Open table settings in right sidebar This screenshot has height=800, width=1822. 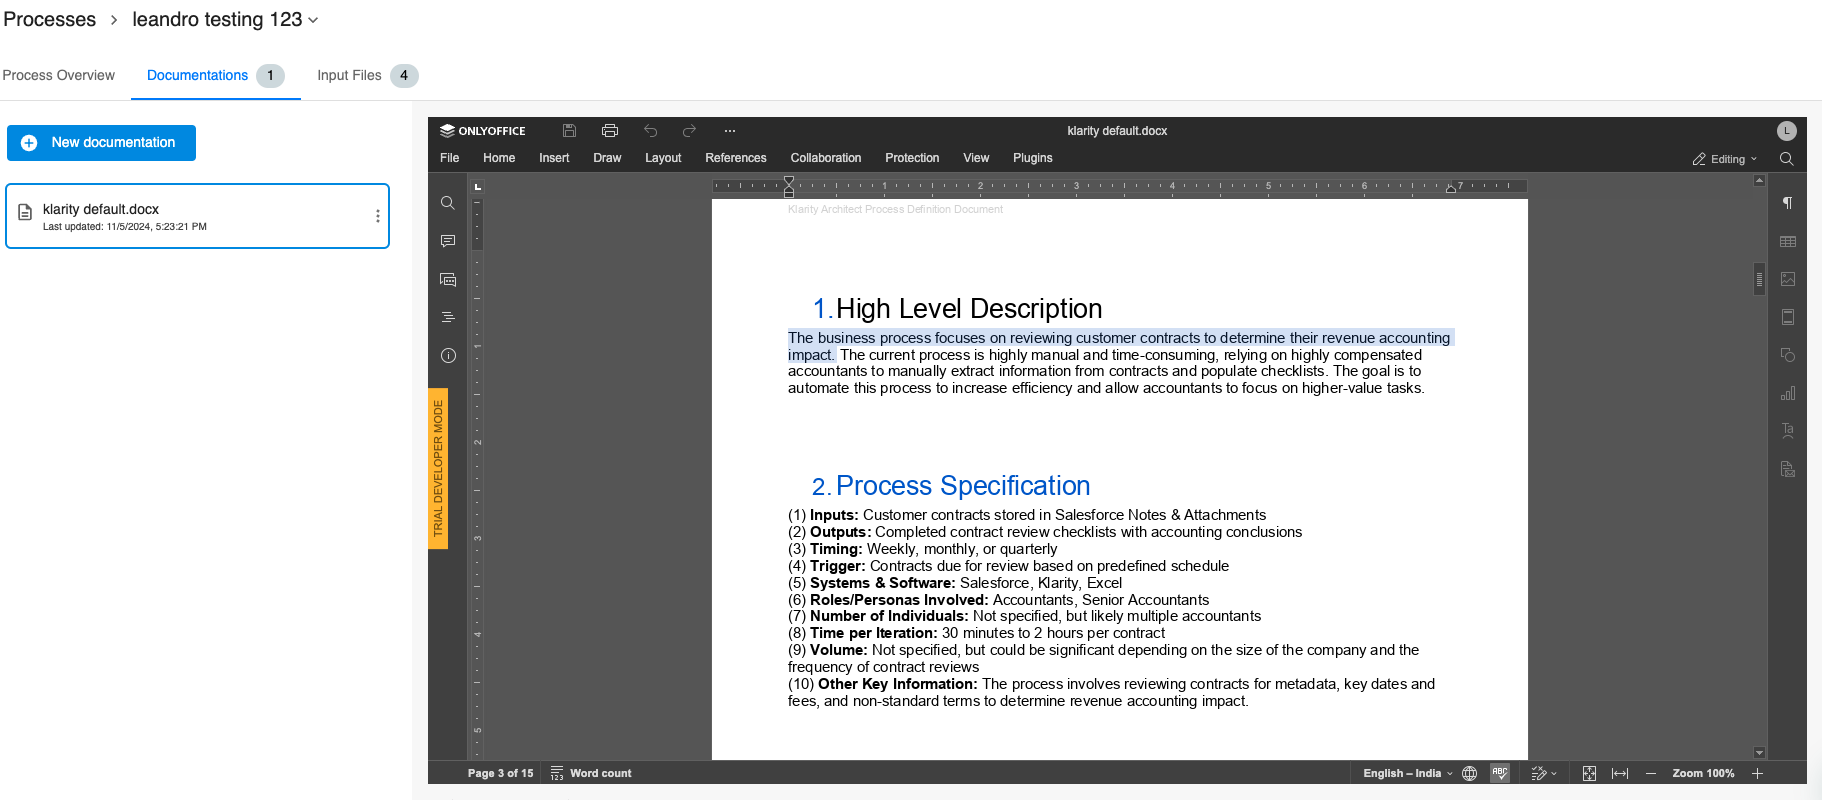click(x=1788, y=241)
